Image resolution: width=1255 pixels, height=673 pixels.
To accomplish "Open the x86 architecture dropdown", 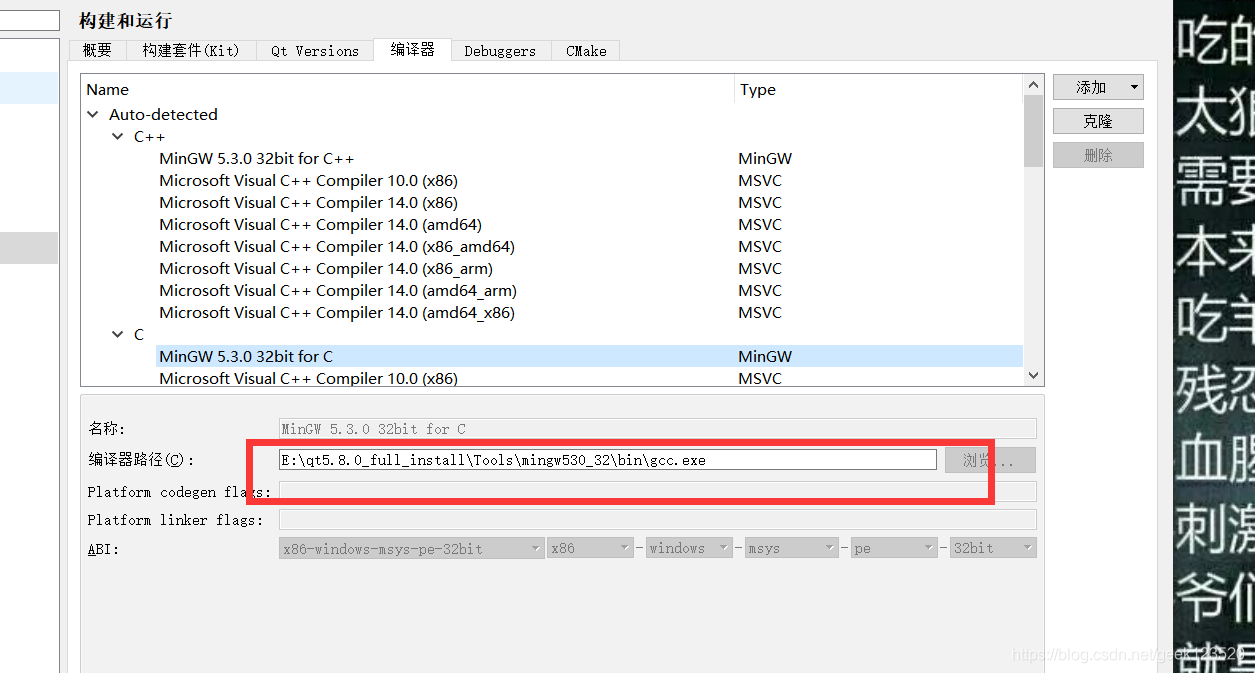I will tap(590, 548).
